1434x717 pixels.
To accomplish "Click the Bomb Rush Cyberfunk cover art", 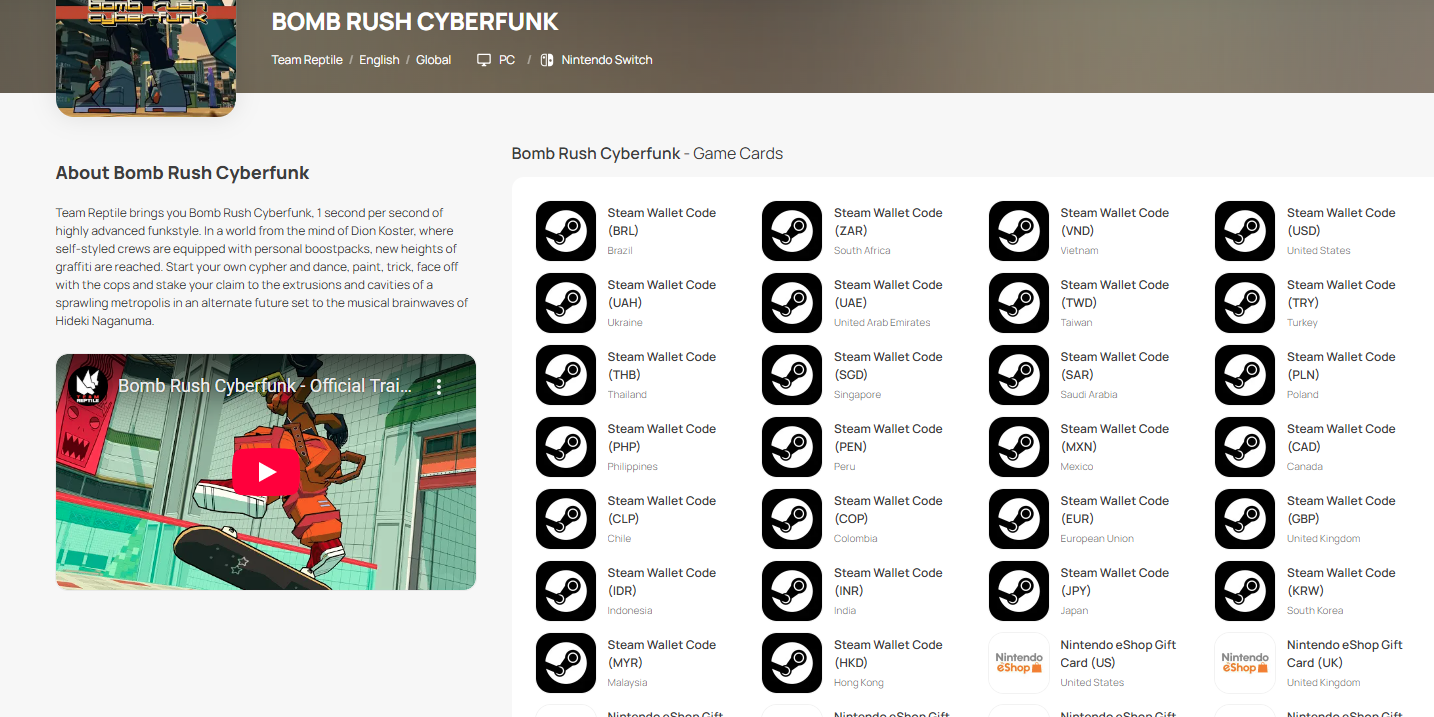I will click(146, 55).
